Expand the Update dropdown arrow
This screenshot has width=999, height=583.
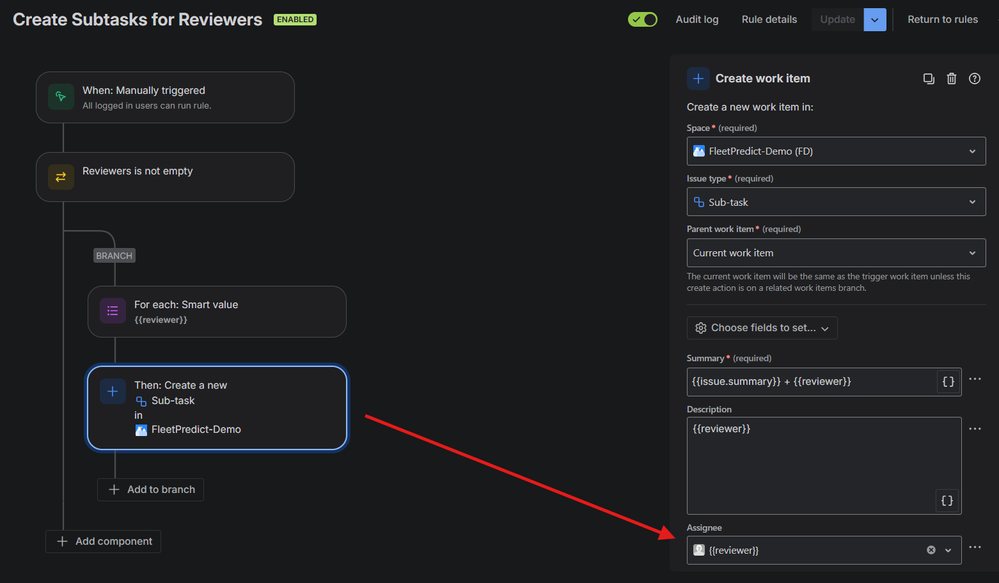(875, 19)
